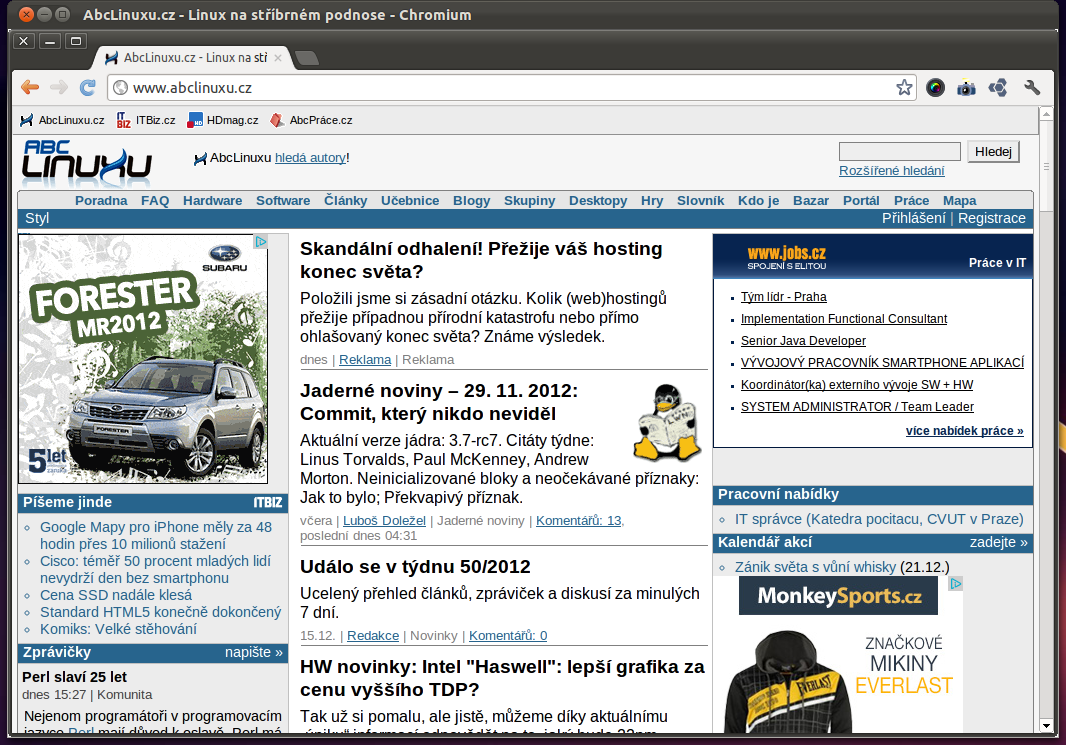Focus the address bar showing www.abclinuxu.cz

click(x=510, y=87)
